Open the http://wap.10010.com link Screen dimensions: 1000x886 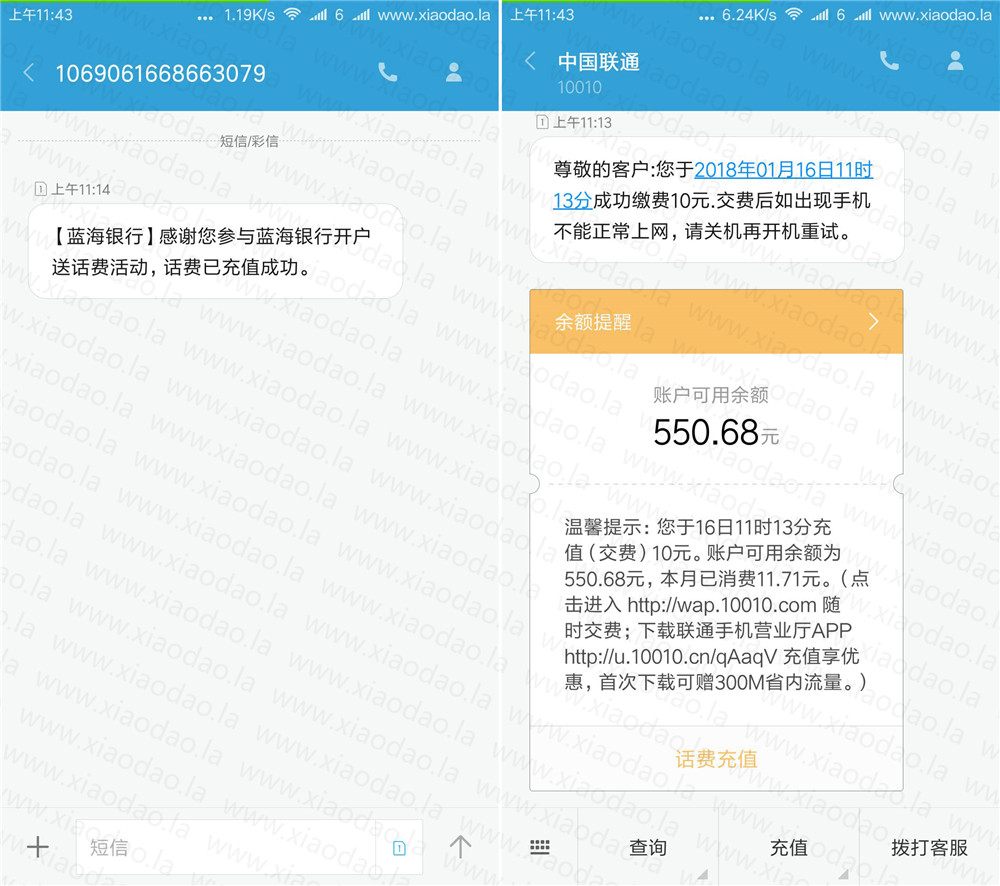[x=722, y=605]
